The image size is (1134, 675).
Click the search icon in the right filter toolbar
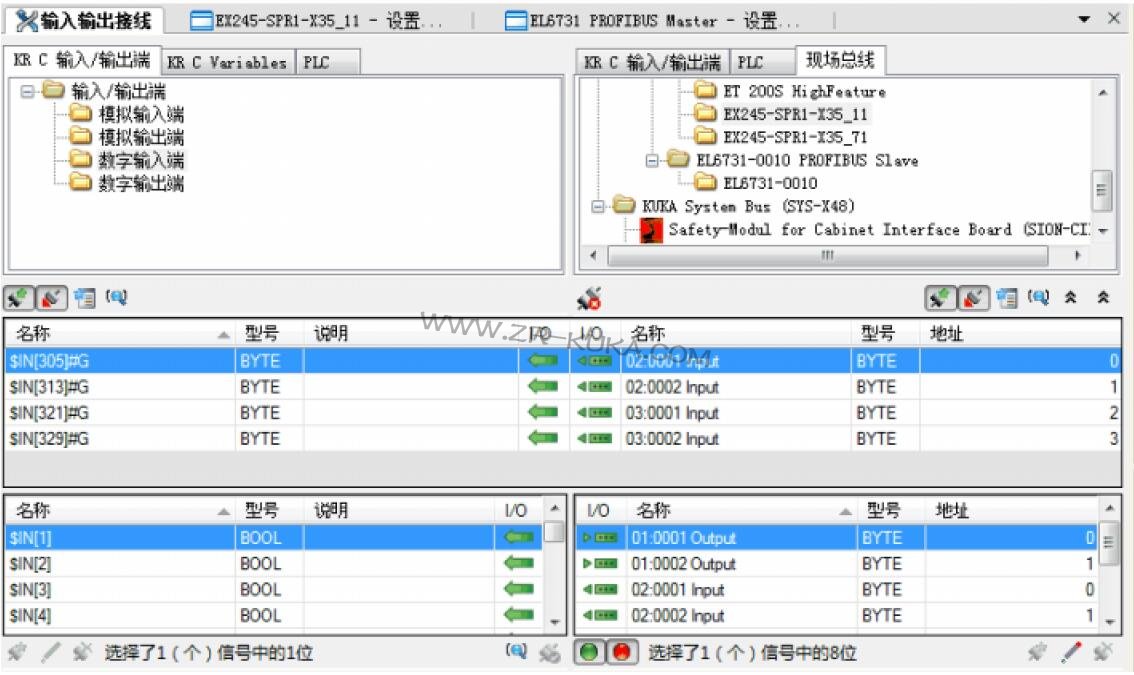(1039, 297)
